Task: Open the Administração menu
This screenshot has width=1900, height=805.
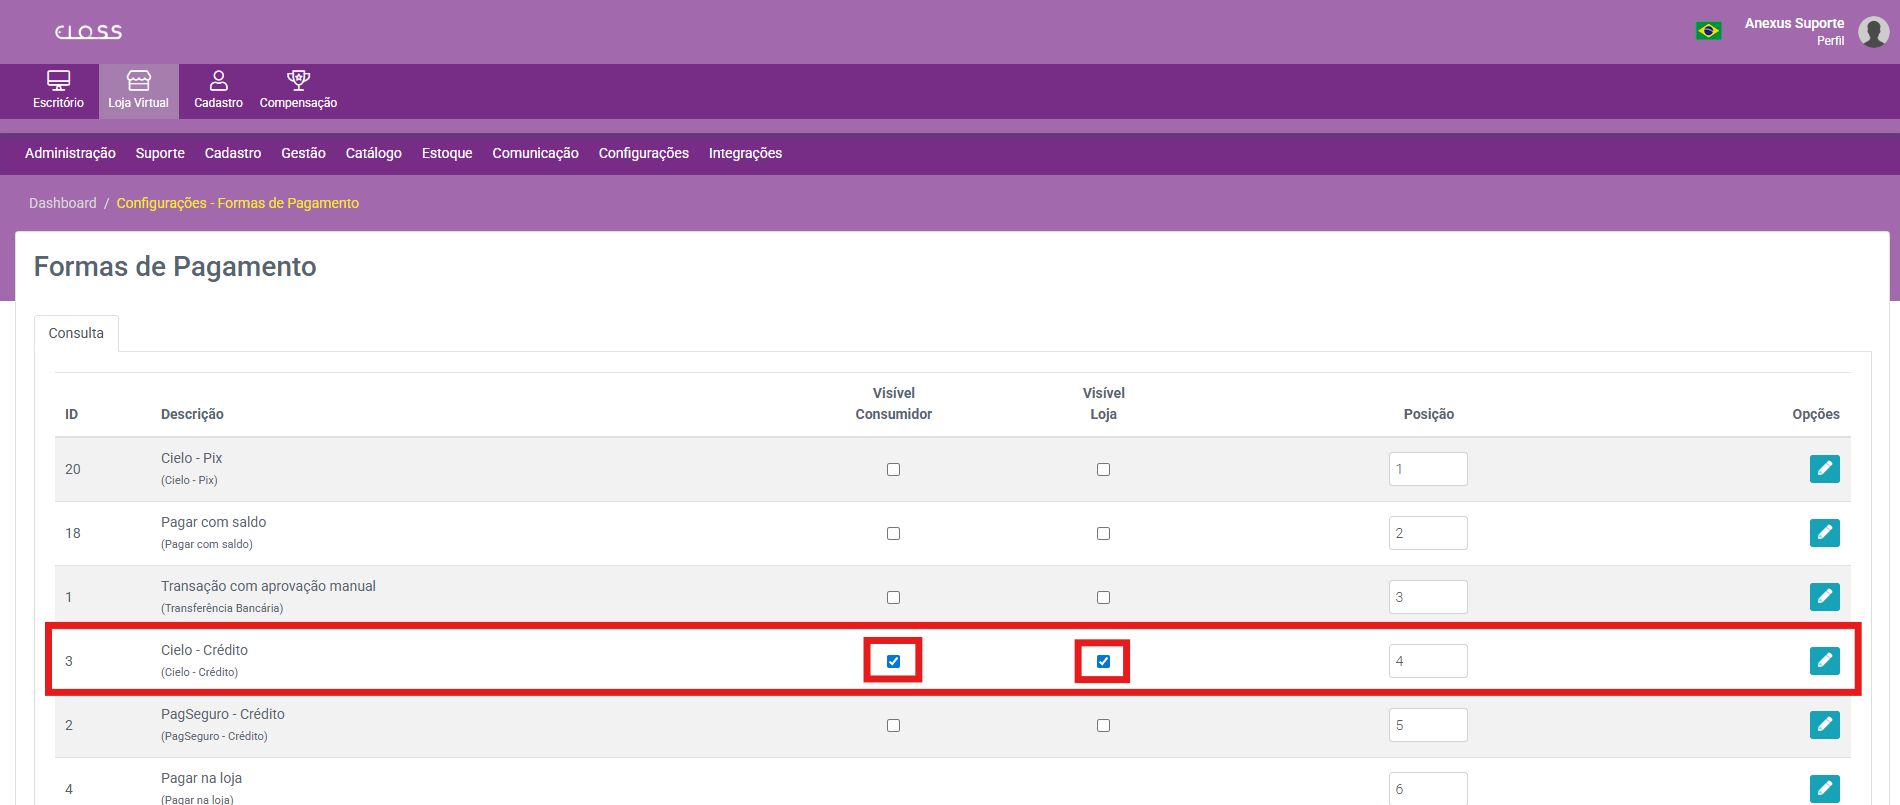Action: click(70, 153)
